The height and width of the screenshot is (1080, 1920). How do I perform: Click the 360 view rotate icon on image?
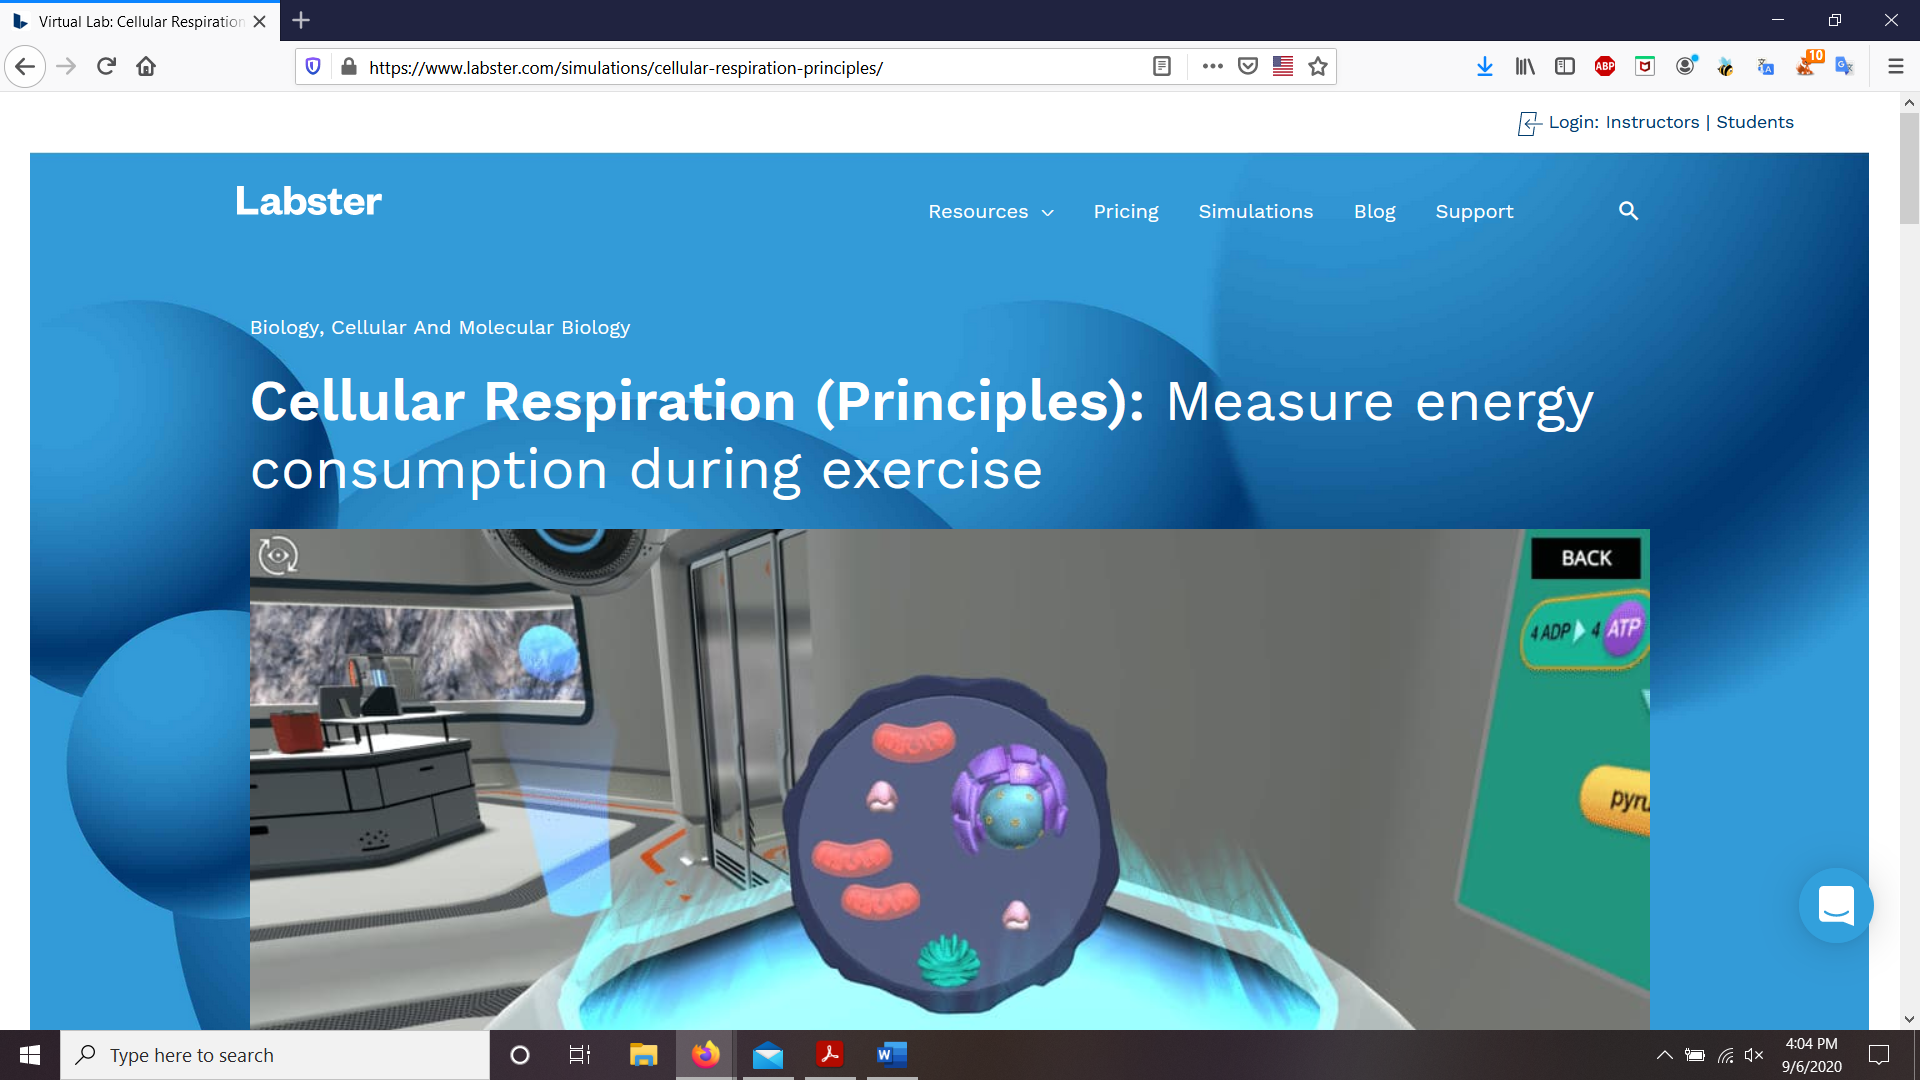point(278,555)
